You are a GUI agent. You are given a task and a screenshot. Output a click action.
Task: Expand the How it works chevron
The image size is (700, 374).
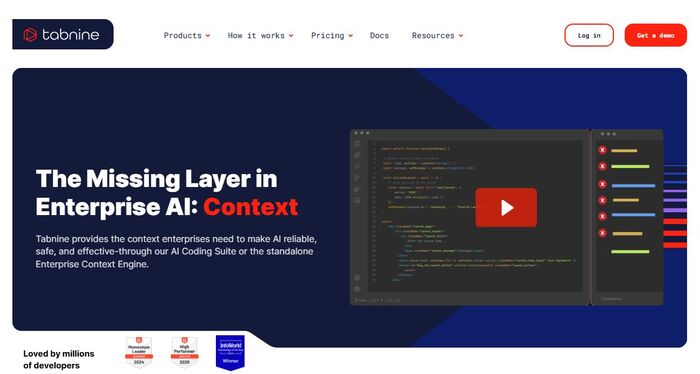[x=291, y=36]
